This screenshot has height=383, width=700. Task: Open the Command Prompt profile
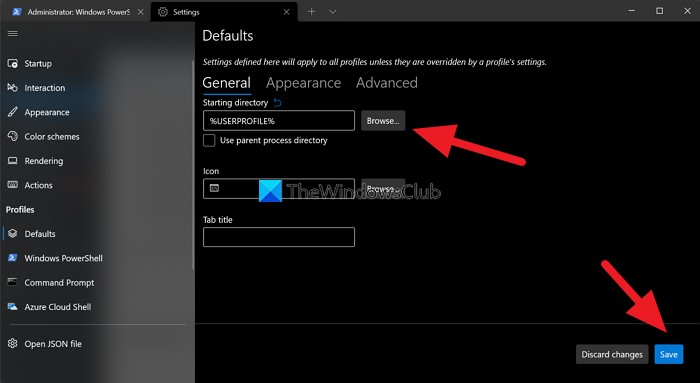[51, 283]
